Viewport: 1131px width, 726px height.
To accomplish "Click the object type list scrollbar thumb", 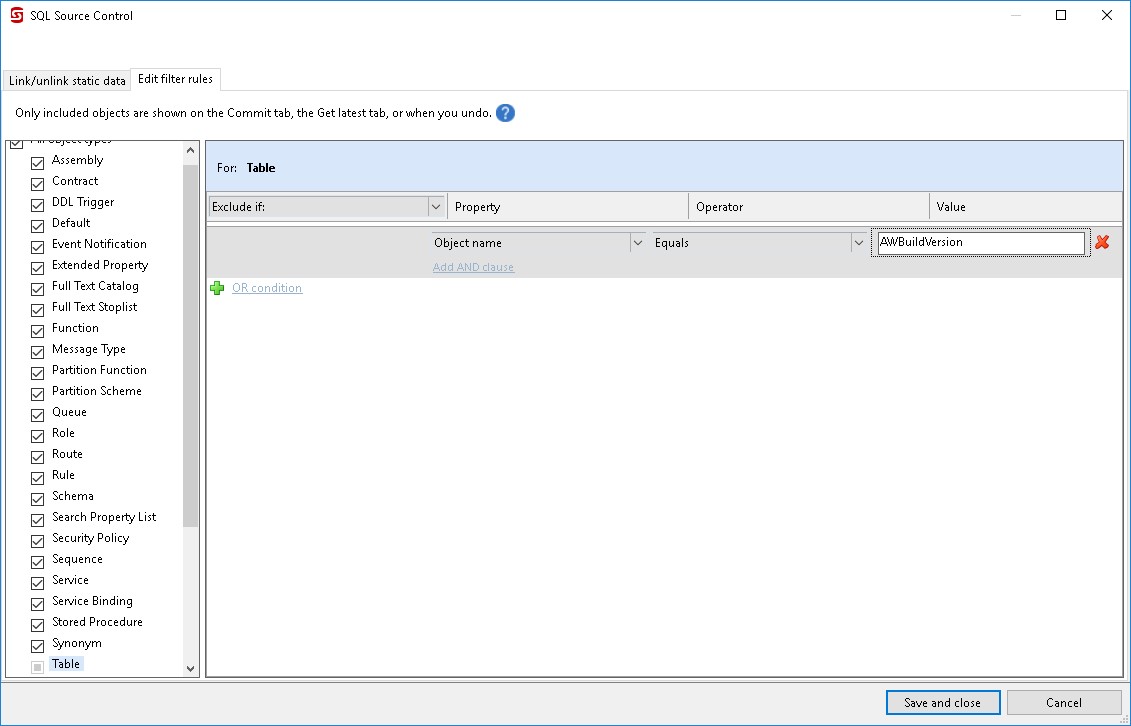I will (190, 346).
